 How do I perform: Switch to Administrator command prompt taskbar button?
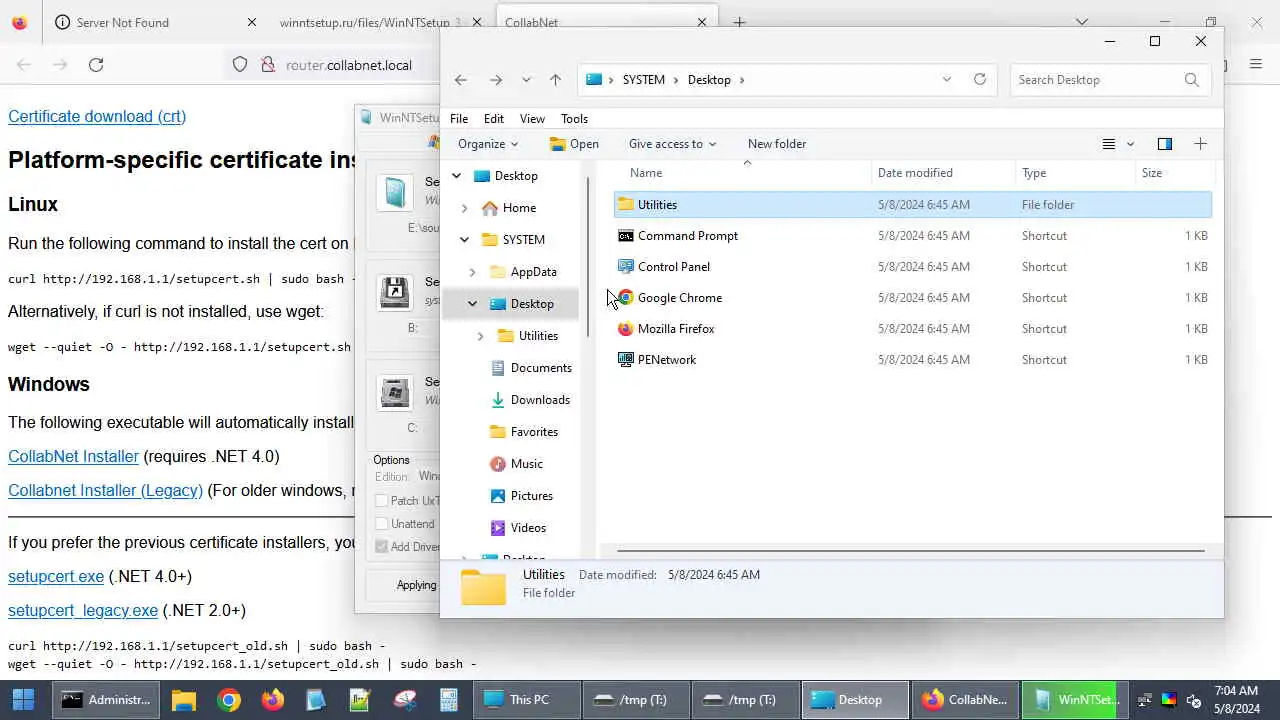click(105, 700)
